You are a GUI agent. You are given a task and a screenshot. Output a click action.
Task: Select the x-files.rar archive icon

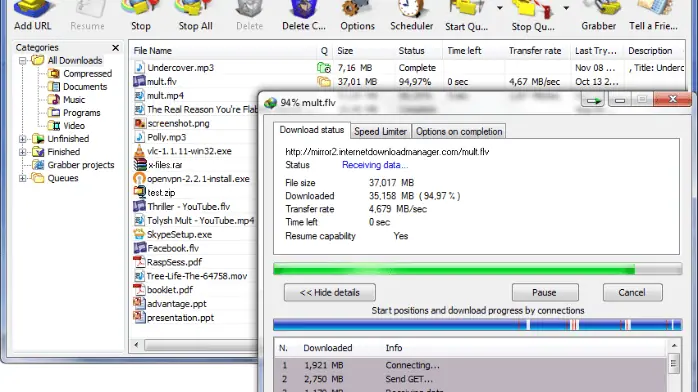point(140,165)
